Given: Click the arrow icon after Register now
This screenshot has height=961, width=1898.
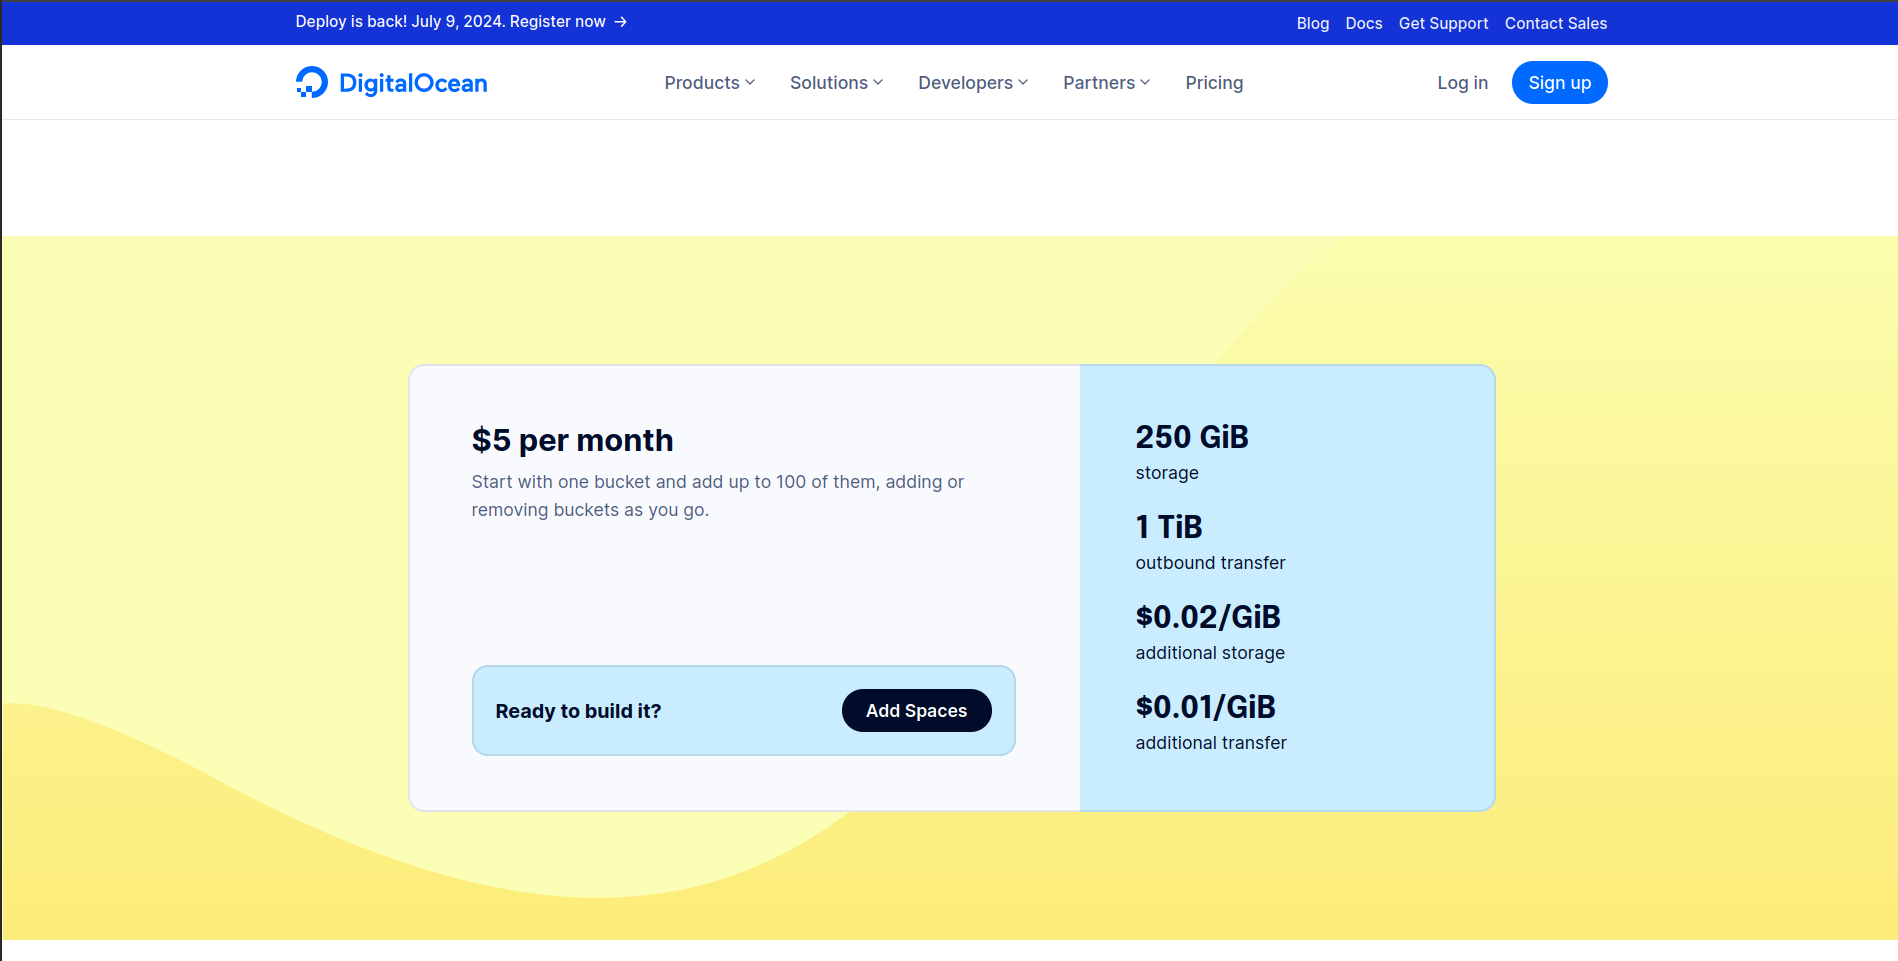Looking at the screenshot, I should tap(621, 22).
